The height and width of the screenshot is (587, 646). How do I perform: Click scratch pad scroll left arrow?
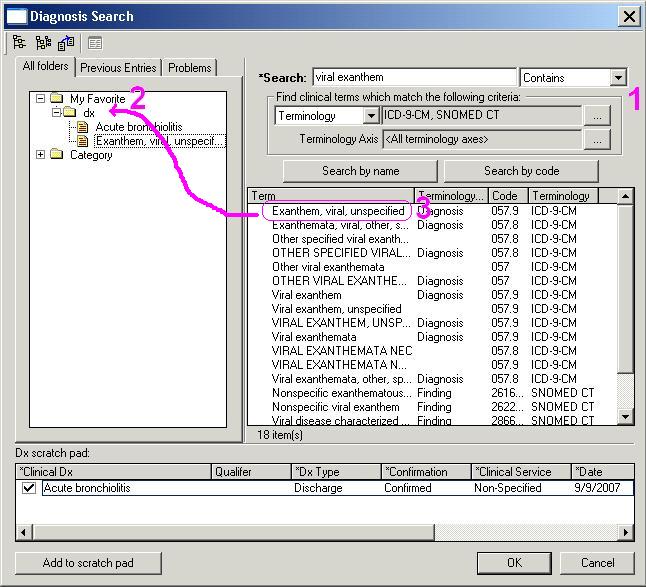pyautogui.click(x=24, y=532)
